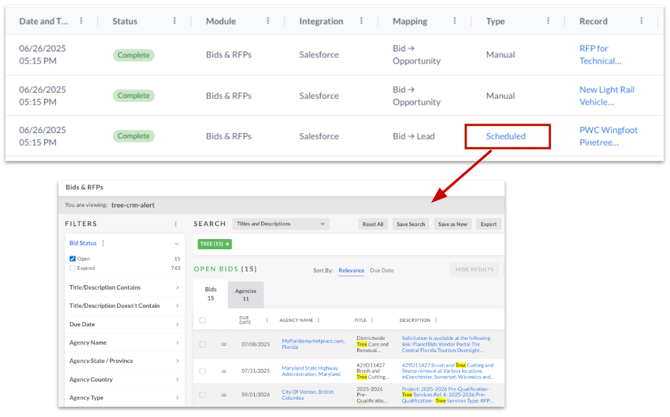Click the Scheduled type link
The height and width of the screenshot is (417, 670).
click(x=505, y=136)
